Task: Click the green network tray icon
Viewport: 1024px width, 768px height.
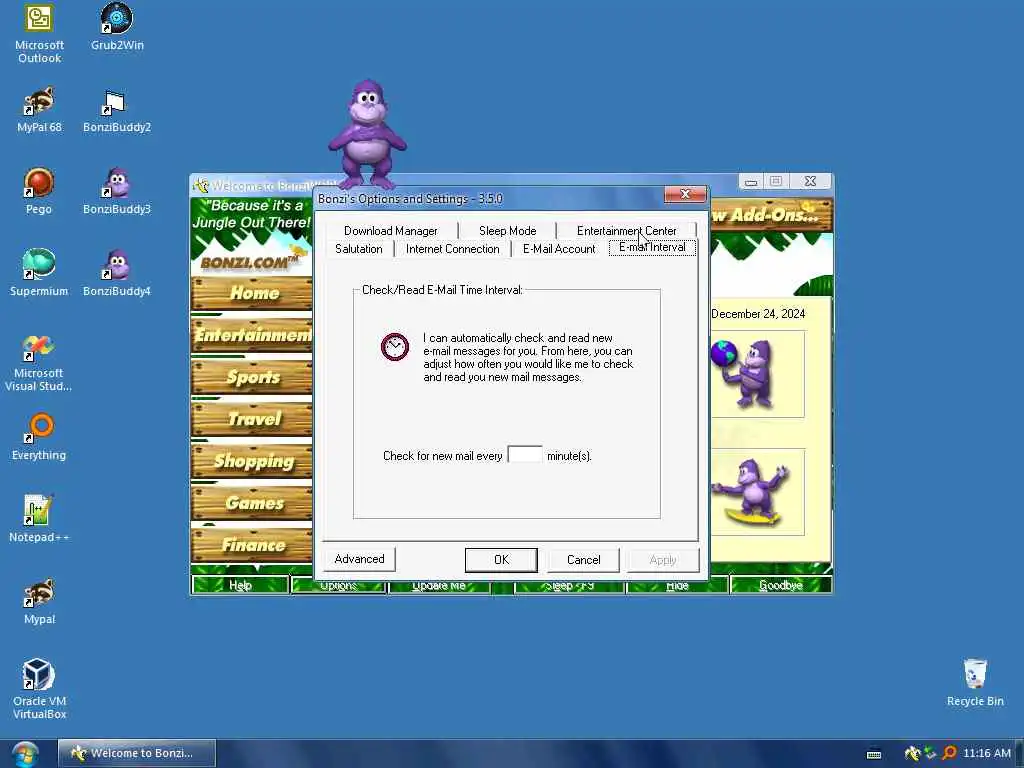Action: tap(930, 753)
